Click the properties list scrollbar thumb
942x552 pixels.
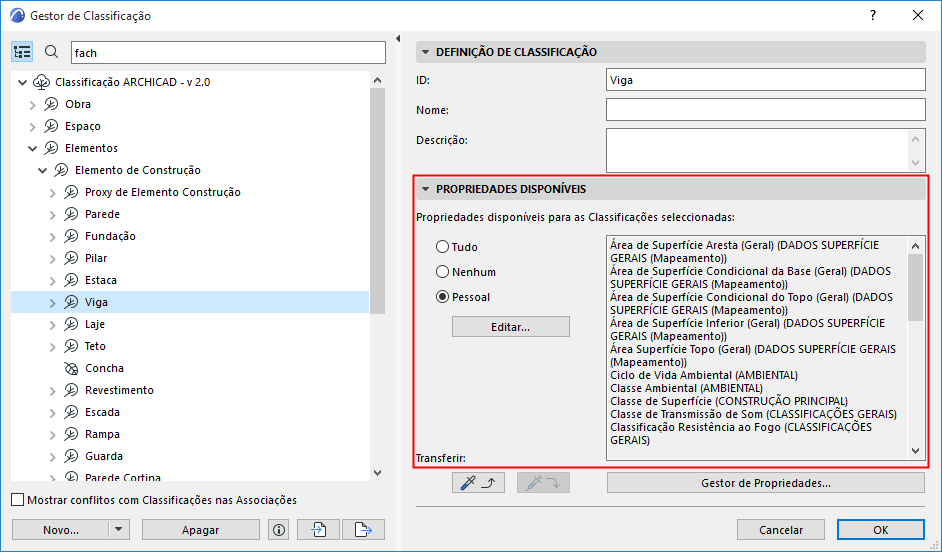point(915,288)
